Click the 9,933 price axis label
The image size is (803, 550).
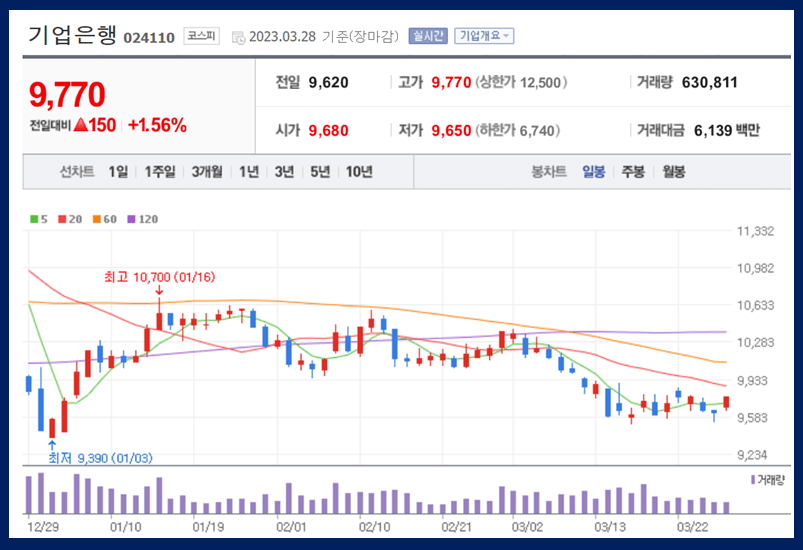752,380
